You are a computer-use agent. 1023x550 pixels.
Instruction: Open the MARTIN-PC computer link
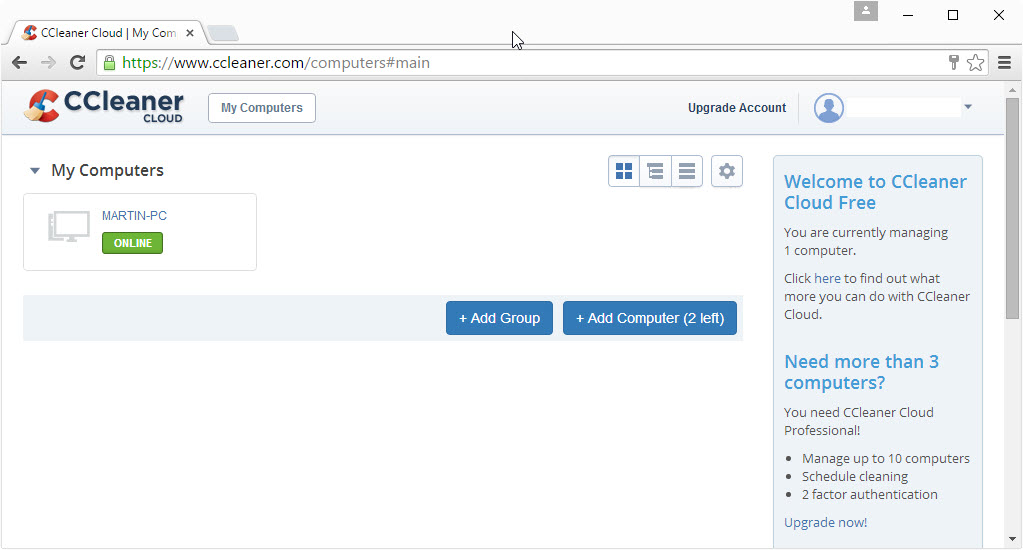[134, 216]
